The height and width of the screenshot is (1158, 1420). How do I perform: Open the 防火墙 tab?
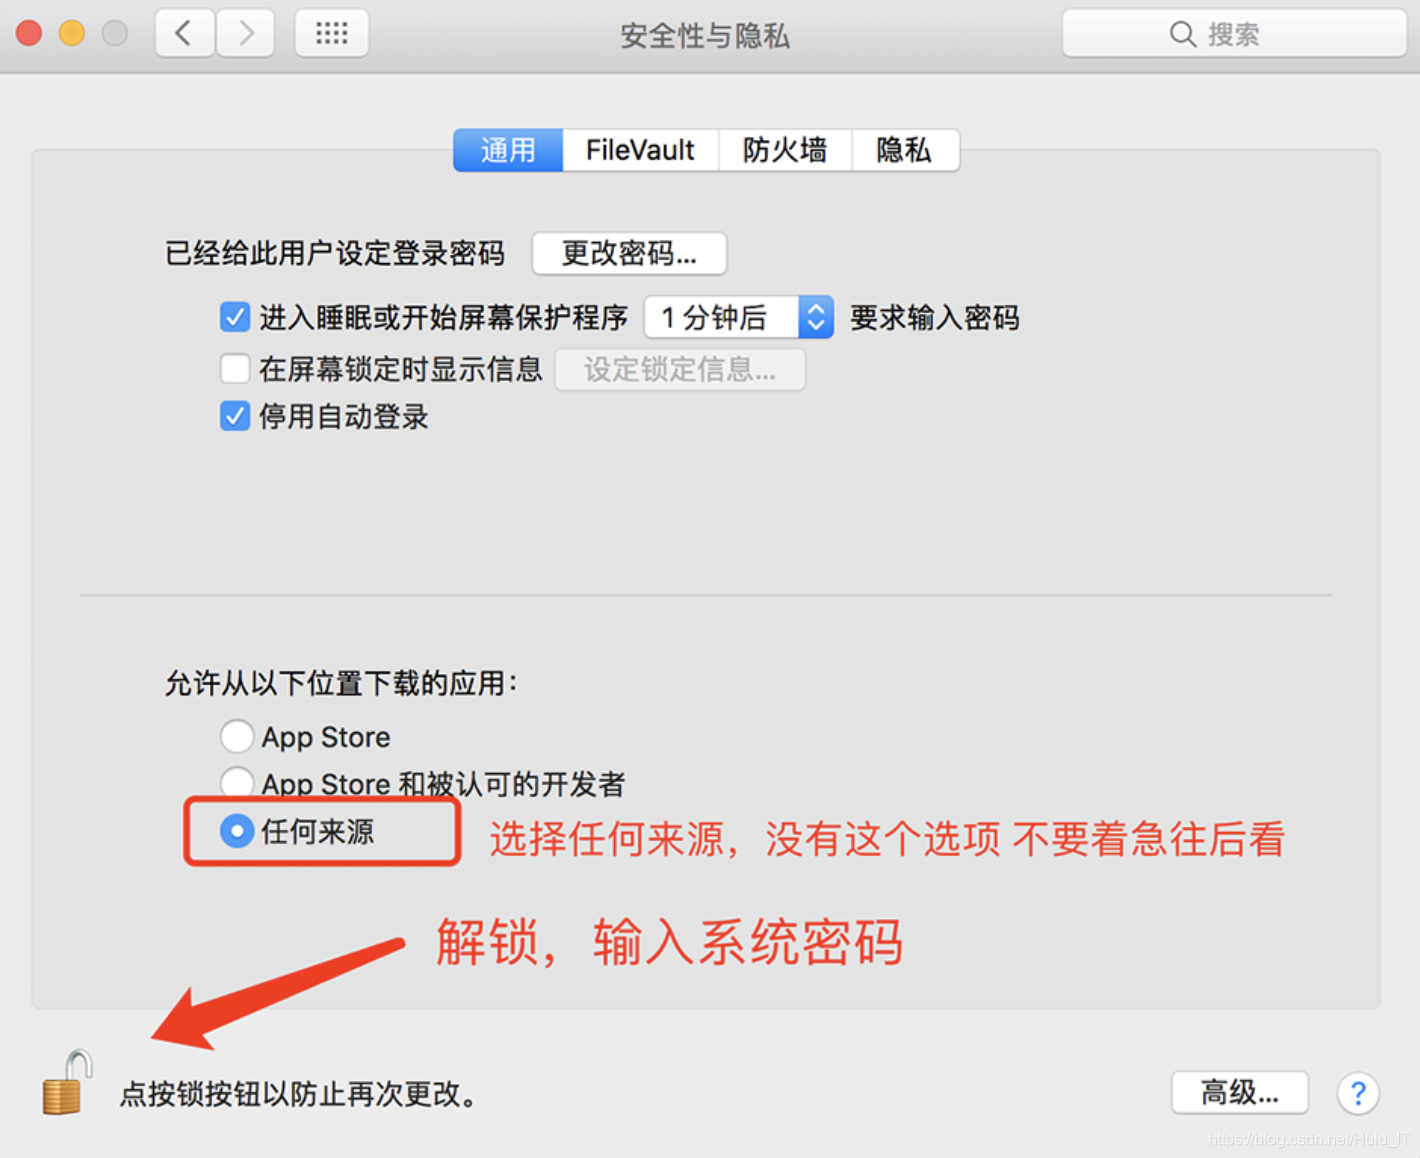click(785, 150)
